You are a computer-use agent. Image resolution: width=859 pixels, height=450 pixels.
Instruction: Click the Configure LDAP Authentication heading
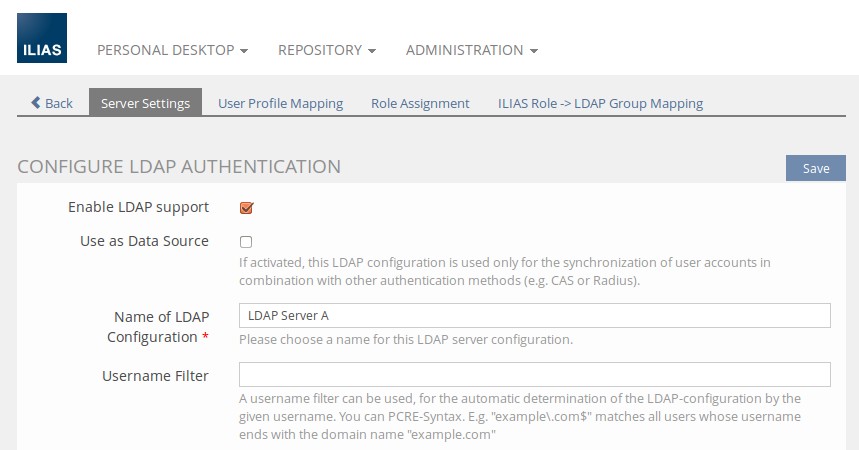[x=179, y=166]
